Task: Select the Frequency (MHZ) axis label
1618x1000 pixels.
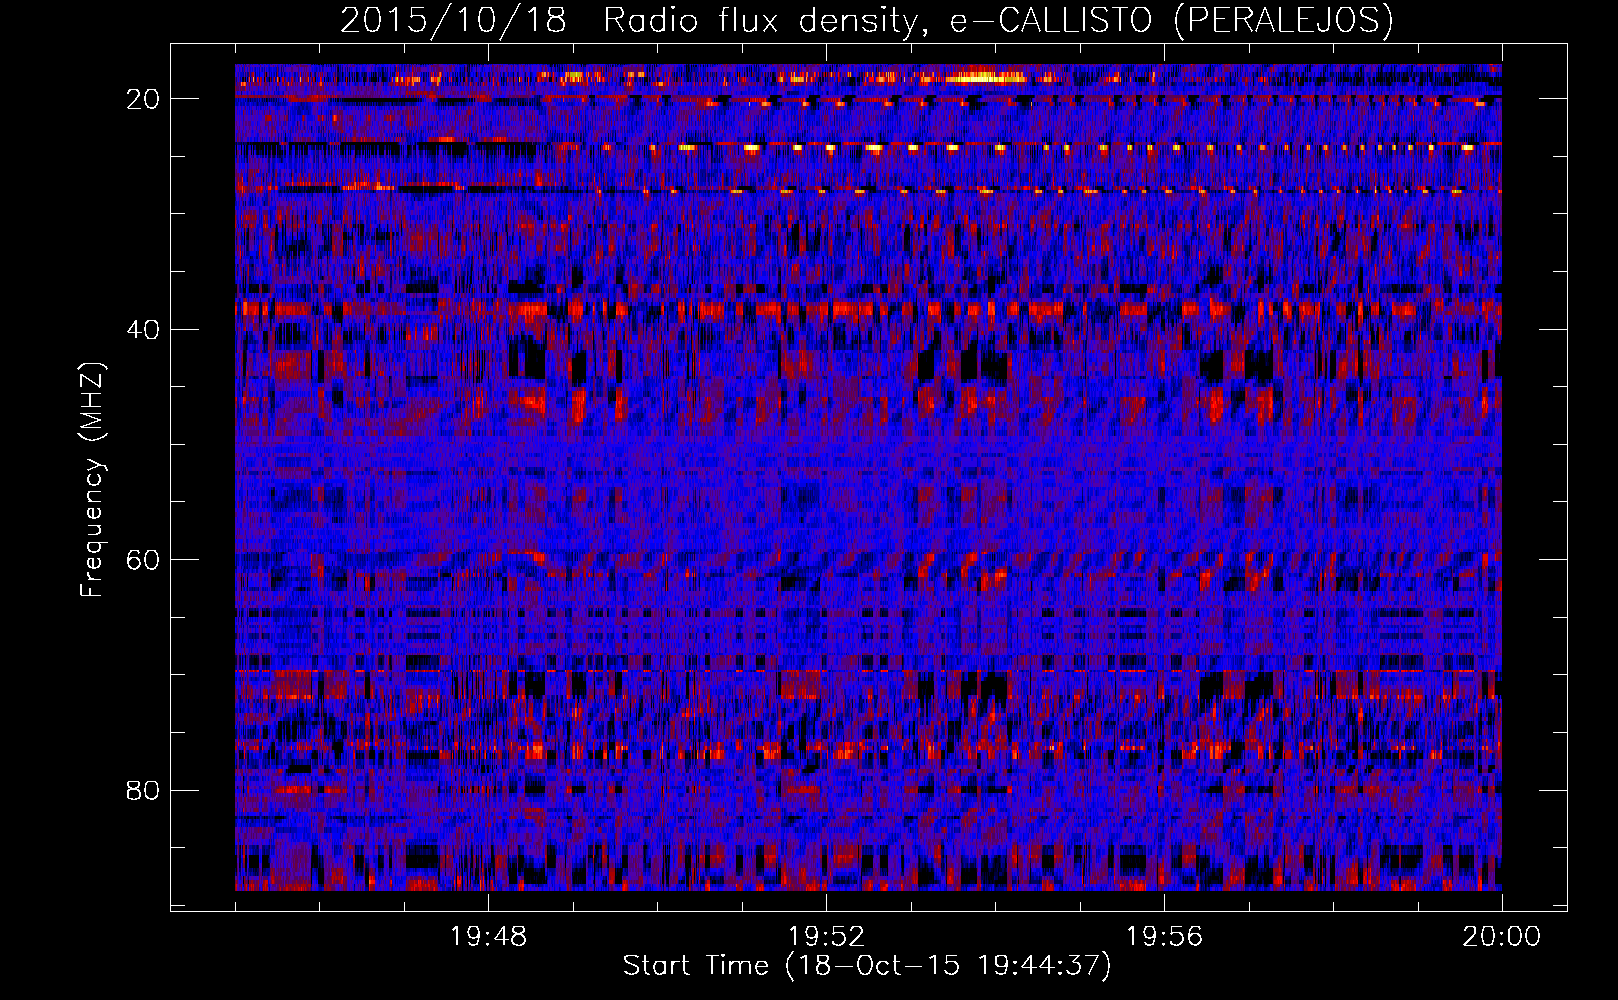Action: [x=92, y=480]
